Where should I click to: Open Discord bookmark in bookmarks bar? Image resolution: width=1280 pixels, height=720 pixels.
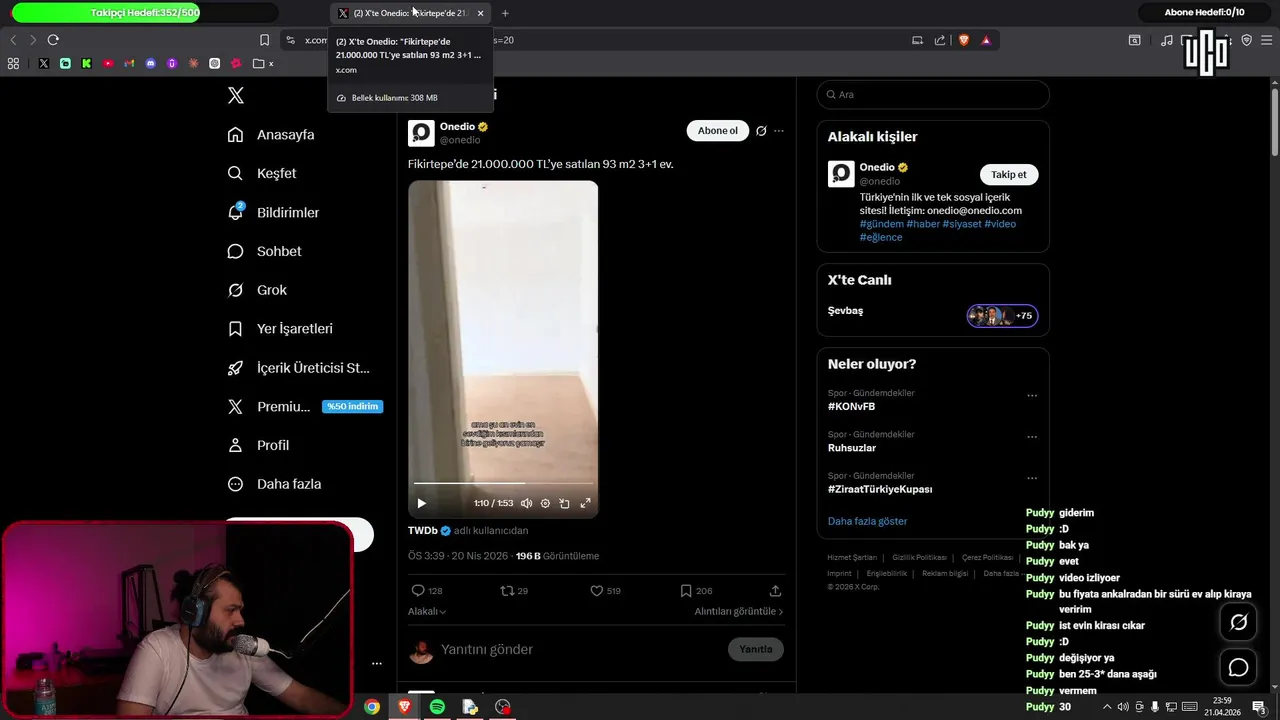point(151,63)
